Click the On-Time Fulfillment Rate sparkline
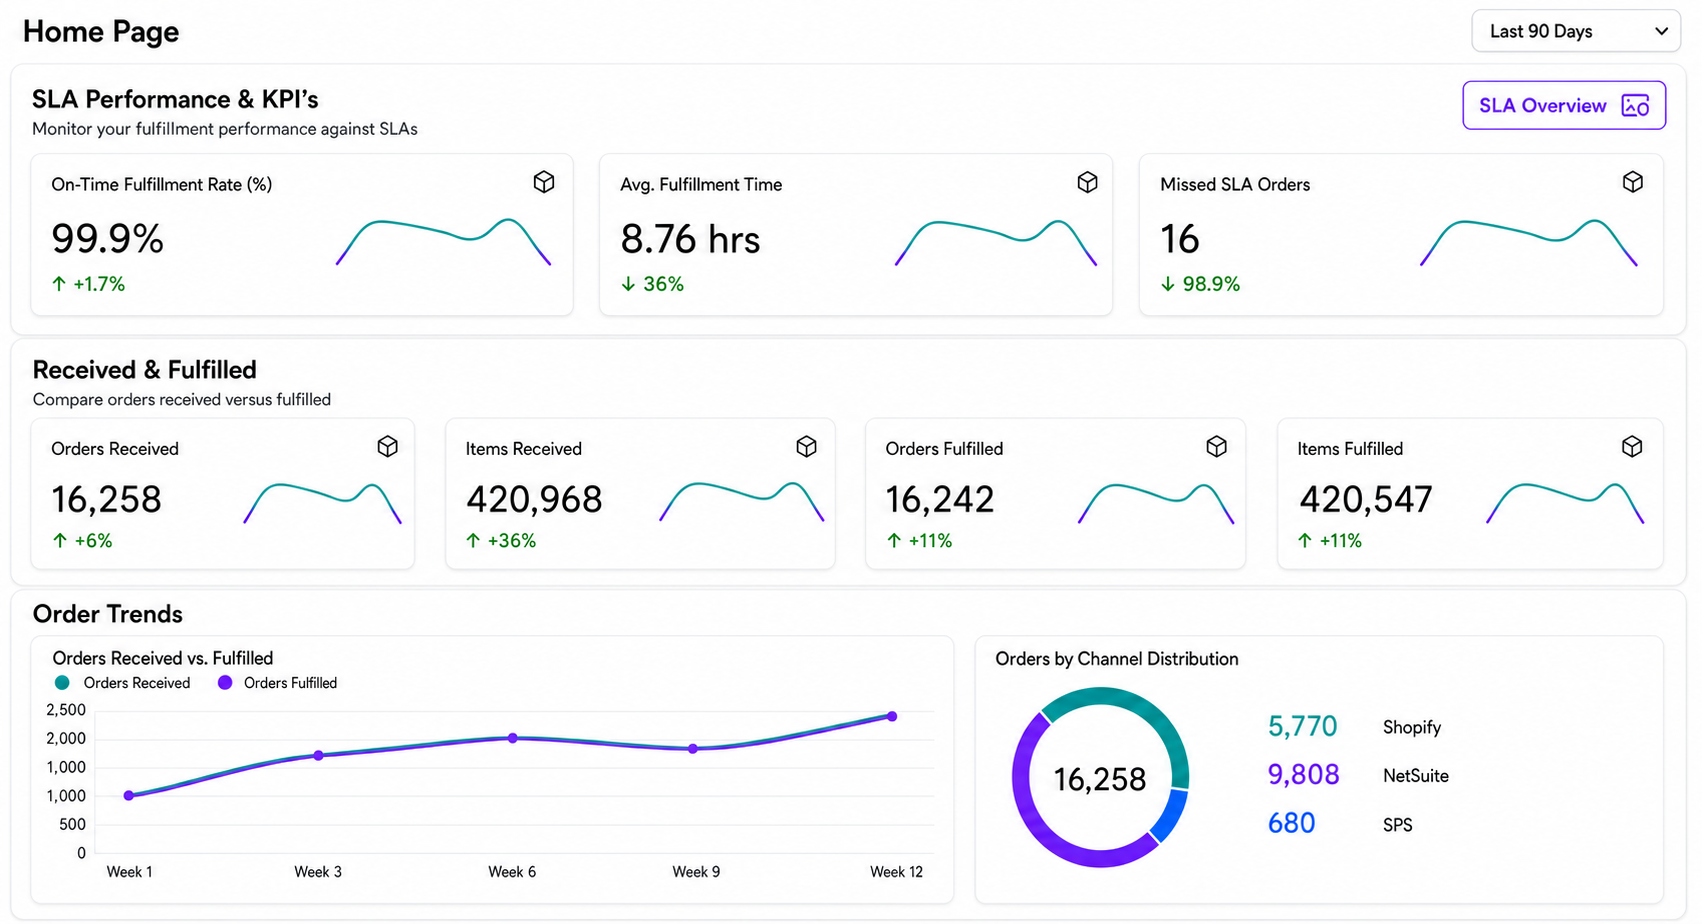 [x=443, y=241]
